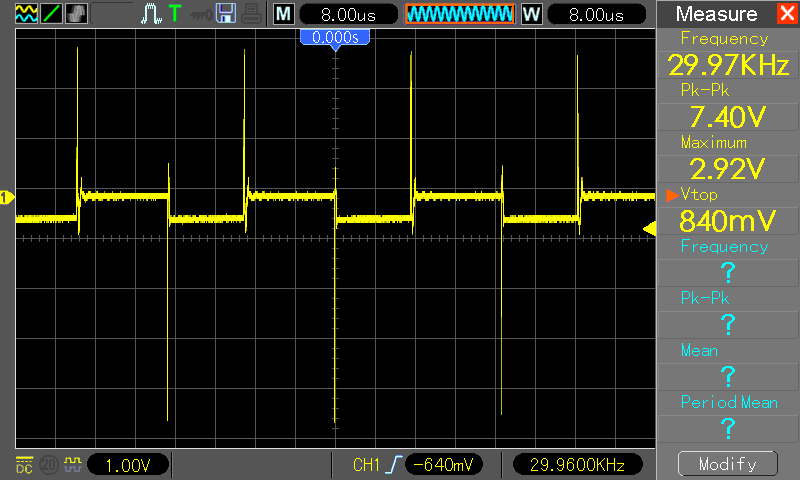Click the W window timebase label
Viewport: 800px width, 480px height.
tap(531, 14)
